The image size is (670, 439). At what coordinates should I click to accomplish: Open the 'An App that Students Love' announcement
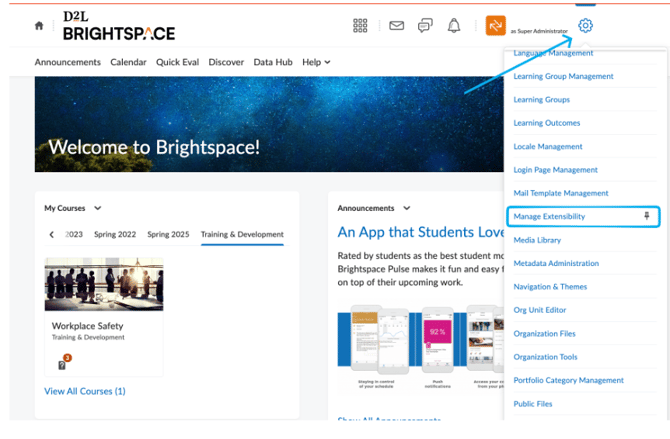(x=421, y=232)
